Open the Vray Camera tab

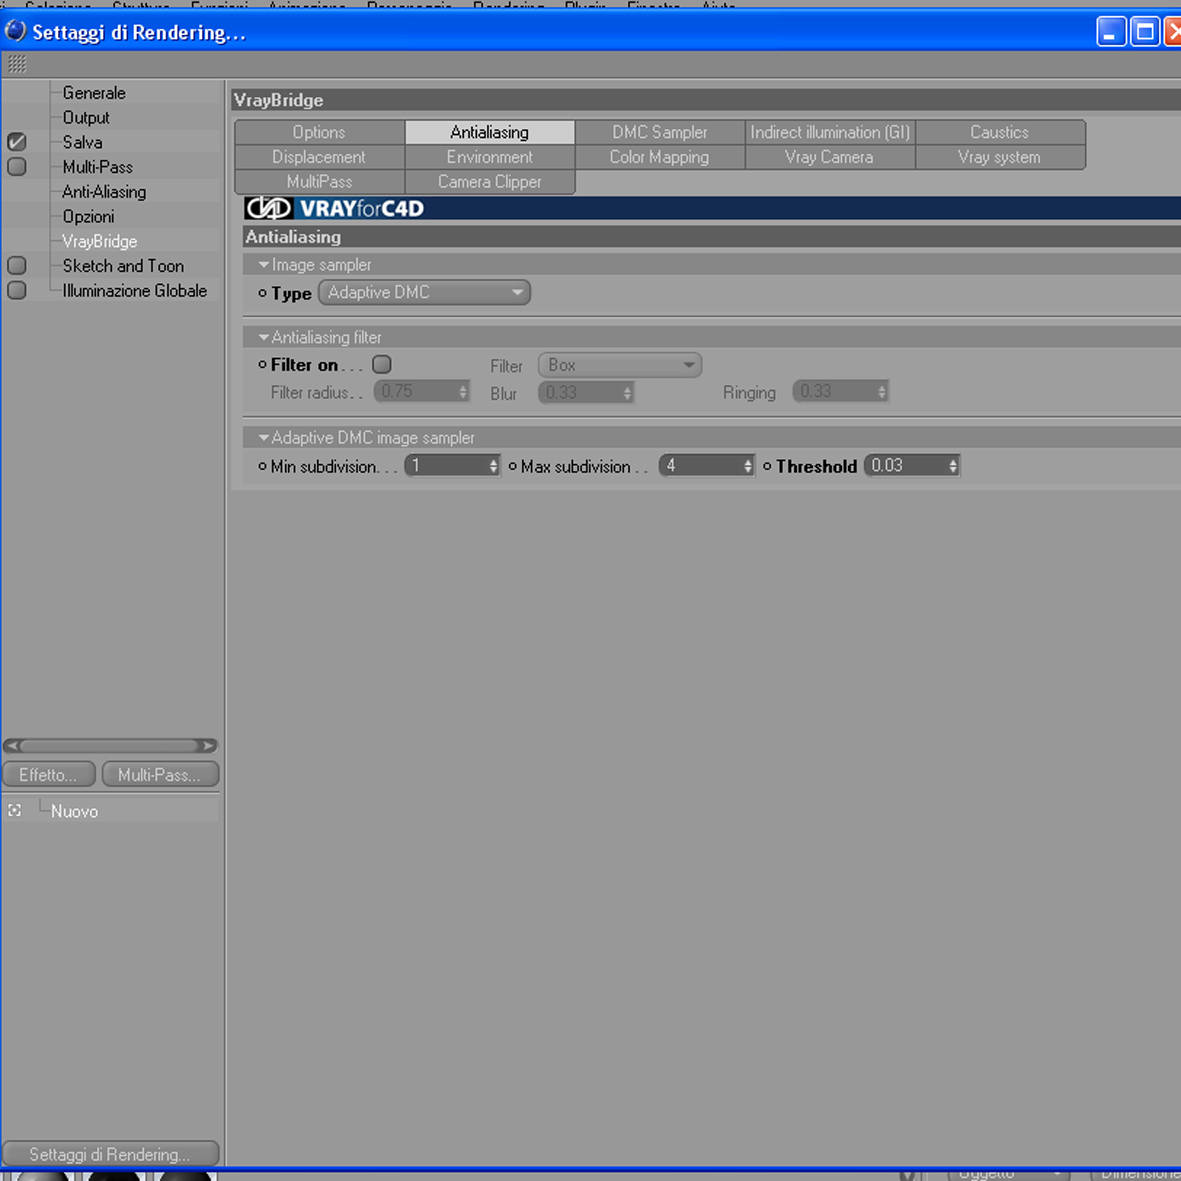click(x=830, y=157)
